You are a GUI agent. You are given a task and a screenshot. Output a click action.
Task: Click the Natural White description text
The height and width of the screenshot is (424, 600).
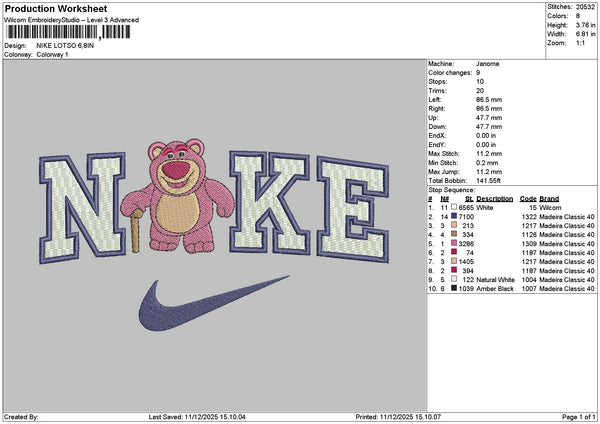coord(496,280)
